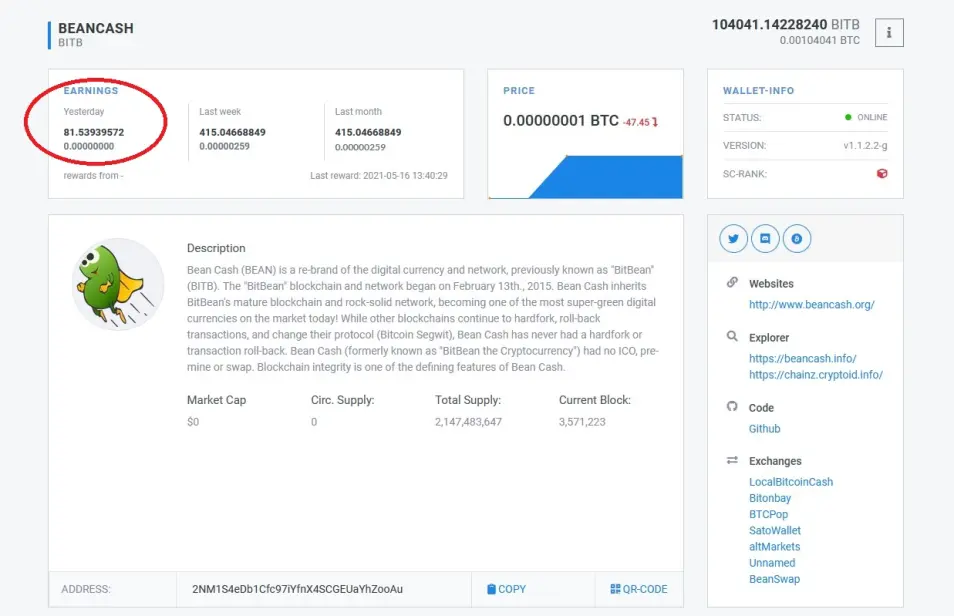Screen dimensions: 954x616
Task: Click the 0.00104041 BTC balance value
Action: [820, 40]
